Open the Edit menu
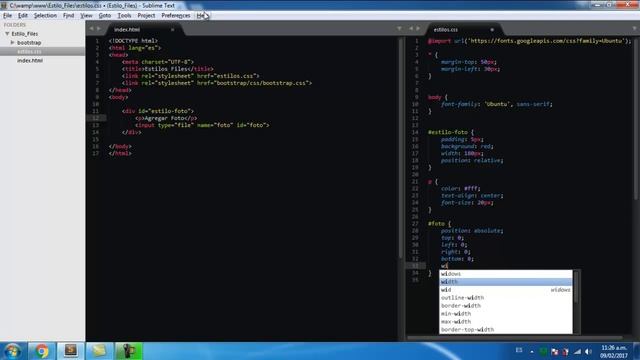The height and width of the screenshot is (360, 640). [22, 16]
